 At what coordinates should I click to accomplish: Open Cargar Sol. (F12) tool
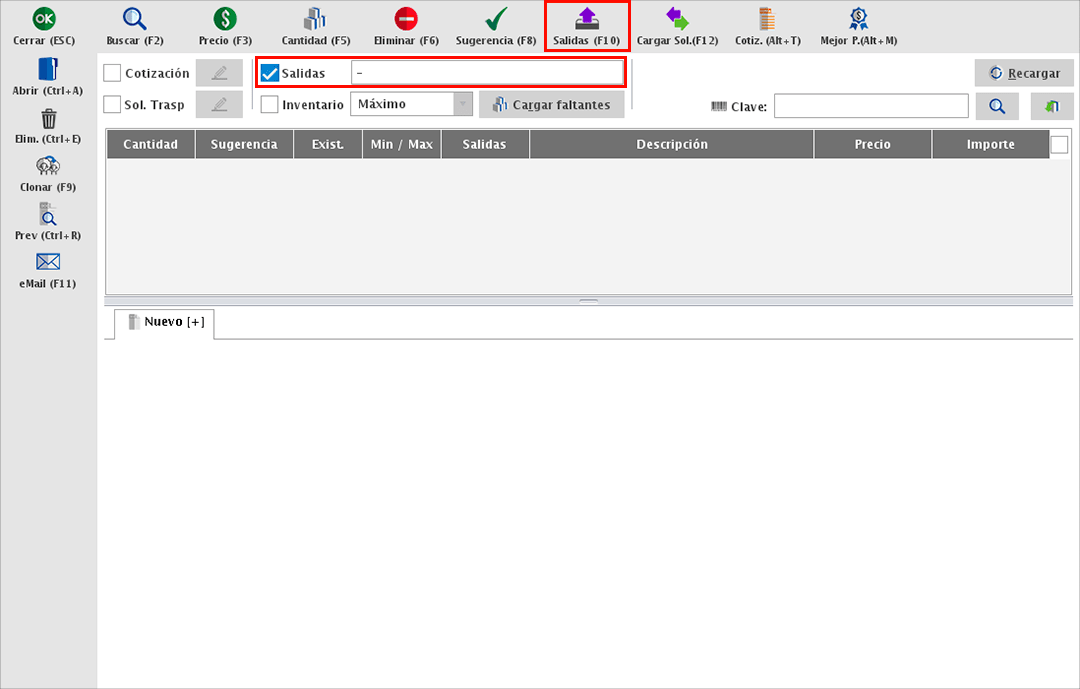click(677, 19)
